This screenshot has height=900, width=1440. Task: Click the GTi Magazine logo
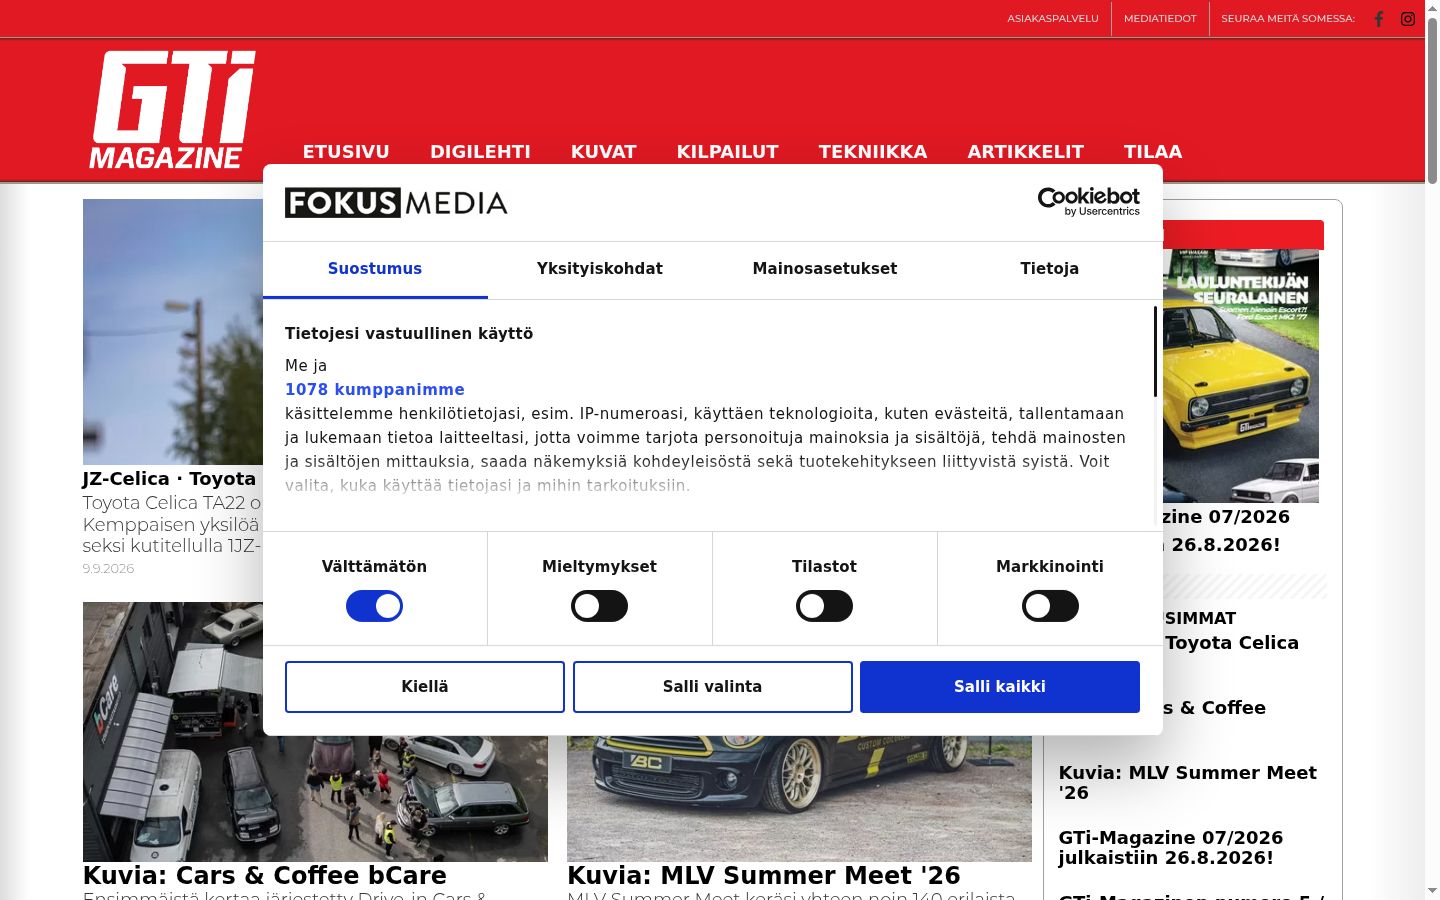coord(172,109)
